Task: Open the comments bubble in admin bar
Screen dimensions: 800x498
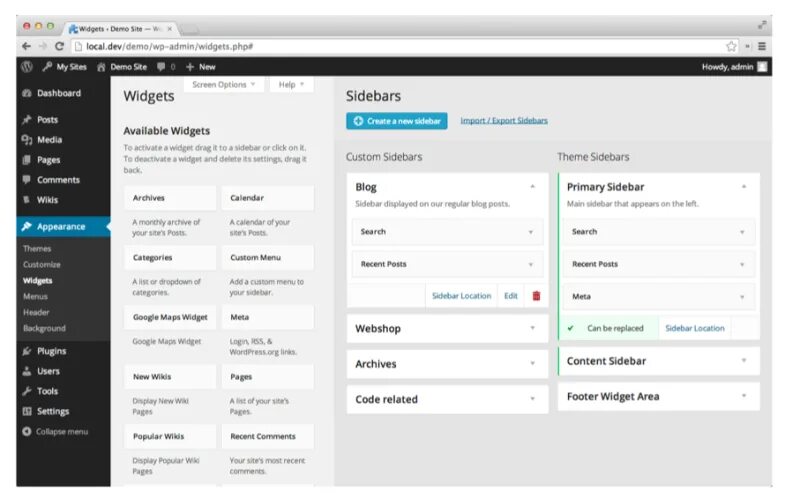Action: point(161,67)
